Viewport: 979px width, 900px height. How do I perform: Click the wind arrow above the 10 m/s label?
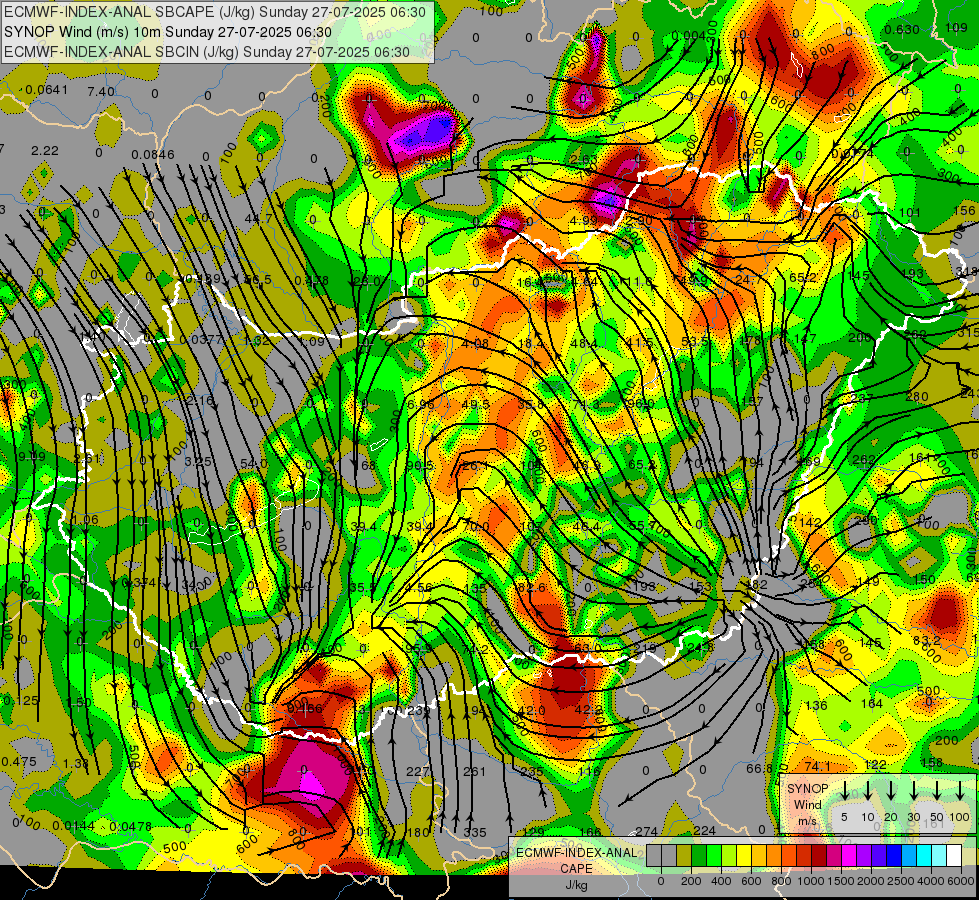[867, 791]
